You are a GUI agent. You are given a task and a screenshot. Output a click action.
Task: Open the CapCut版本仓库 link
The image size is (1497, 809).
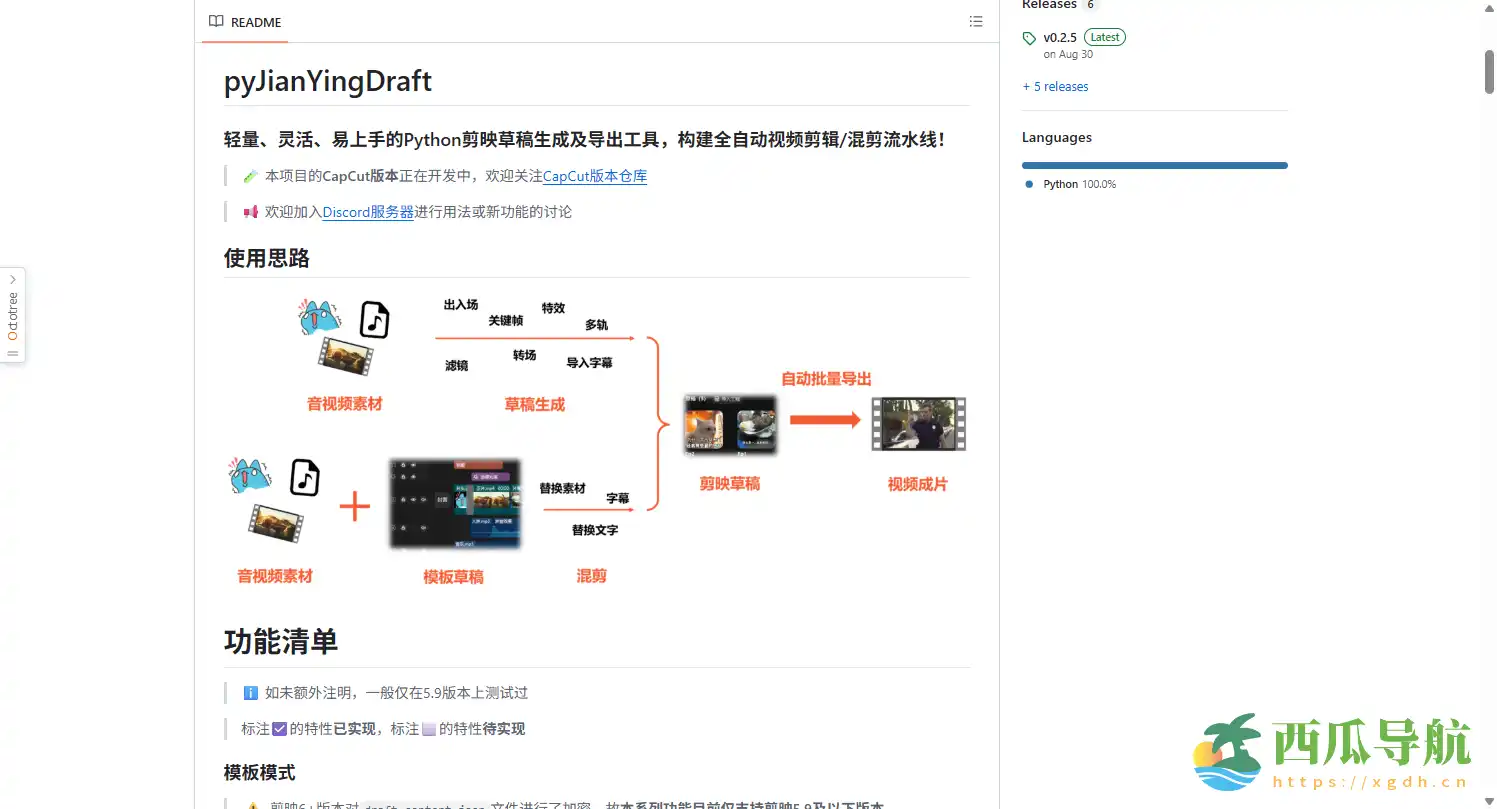[x=594, y=176]
